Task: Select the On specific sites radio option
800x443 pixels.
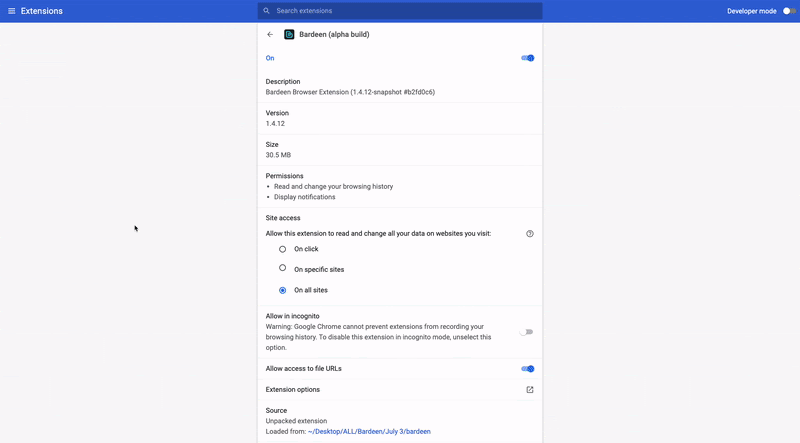Action: coord(282,268)
